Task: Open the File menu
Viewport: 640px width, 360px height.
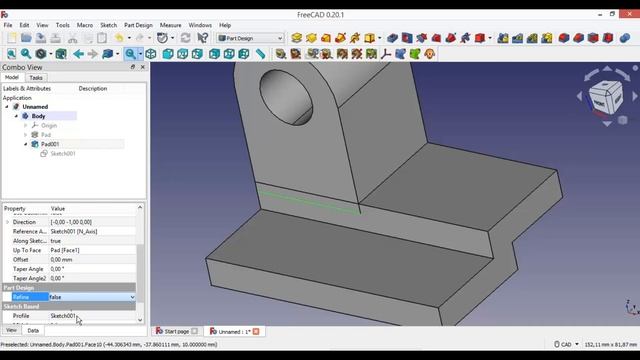Action: pos(8,25)
